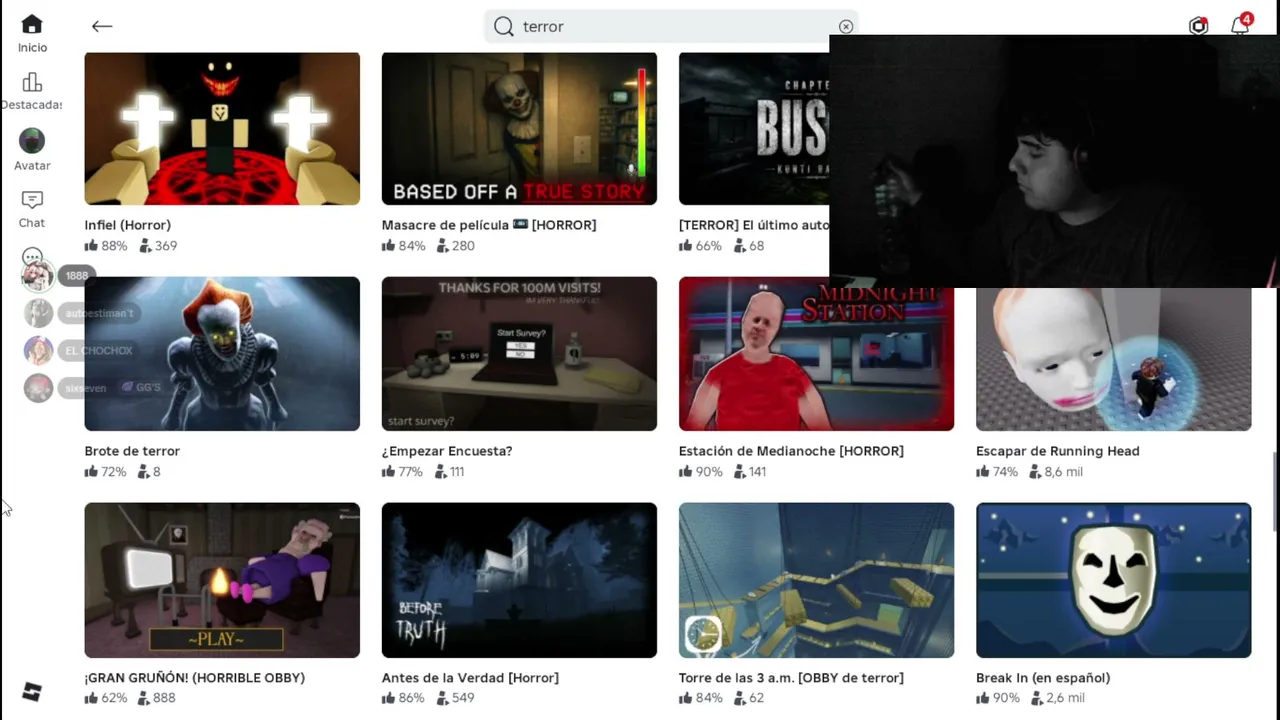Click the more options ellipsis icon
This screenshot has width=1280, height=720.
(x=32, y=258)
